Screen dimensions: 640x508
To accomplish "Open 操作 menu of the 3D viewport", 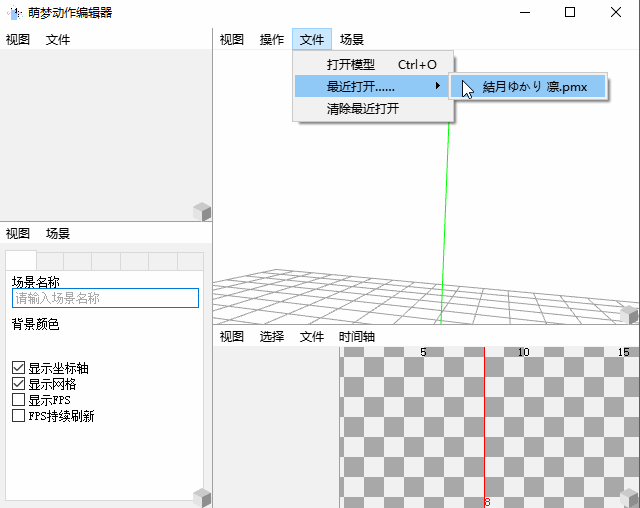I will [x=271, y=40].
